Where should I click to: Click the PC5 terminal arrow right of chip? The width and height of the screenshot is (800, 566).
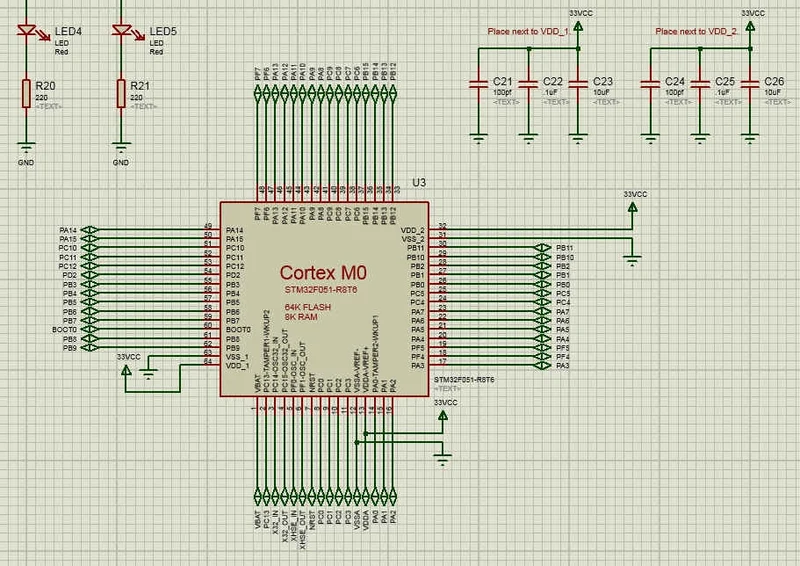(542, 293)
